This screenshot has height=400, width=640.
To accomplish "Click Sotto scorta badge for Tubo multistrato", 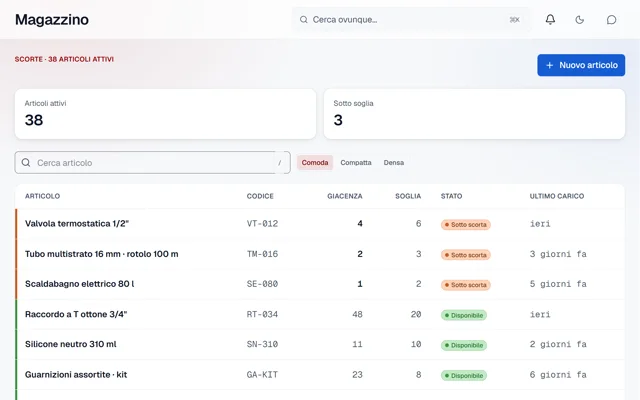I will (466, 255).
